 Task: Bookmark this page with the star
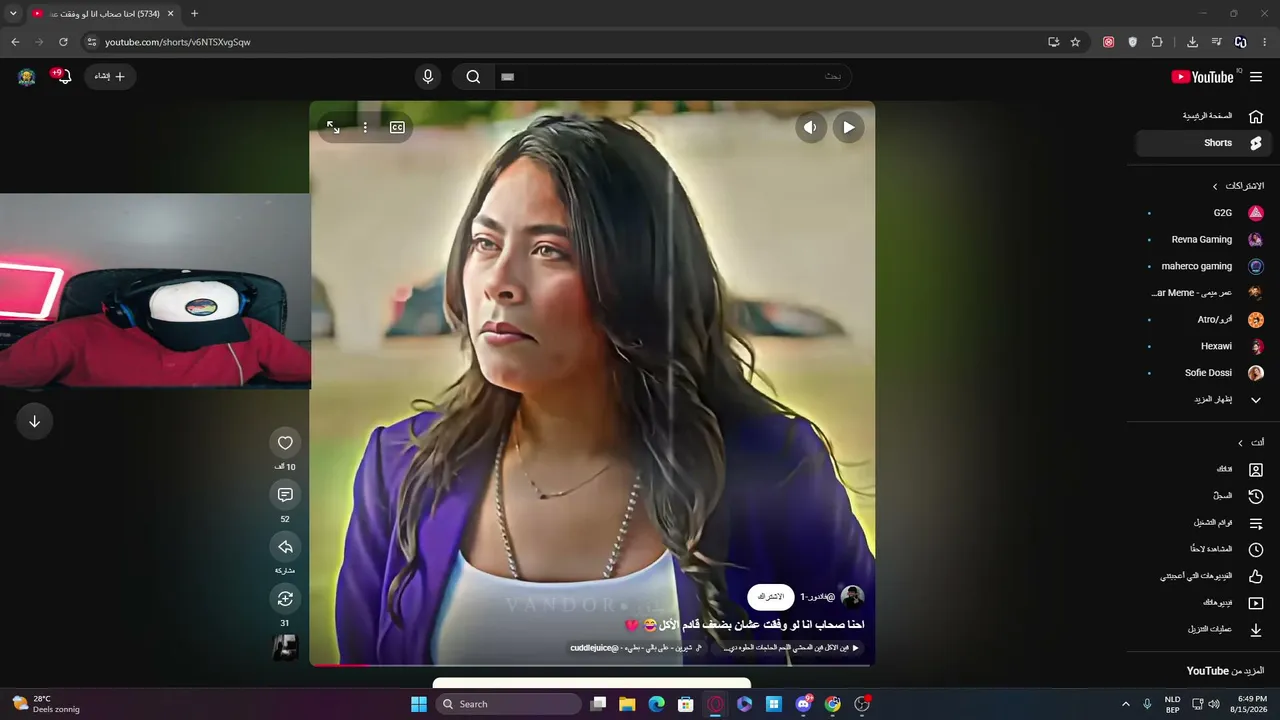coord(1075,42)
